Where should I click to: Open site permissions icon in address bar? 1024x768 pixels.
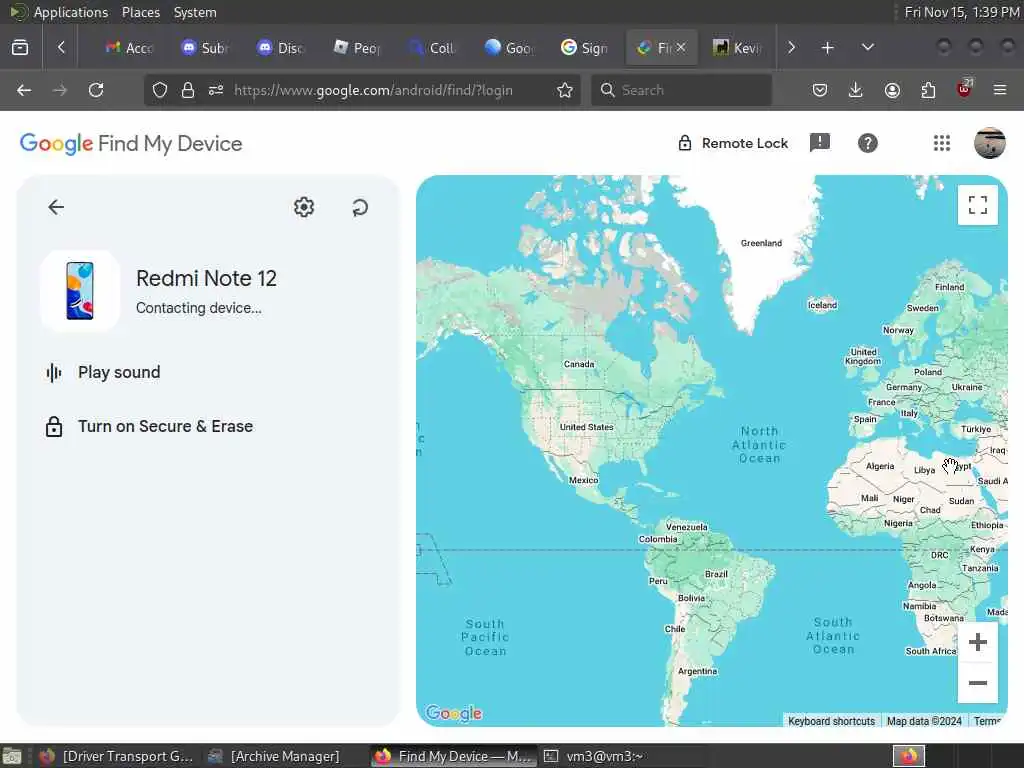[216, 90]
